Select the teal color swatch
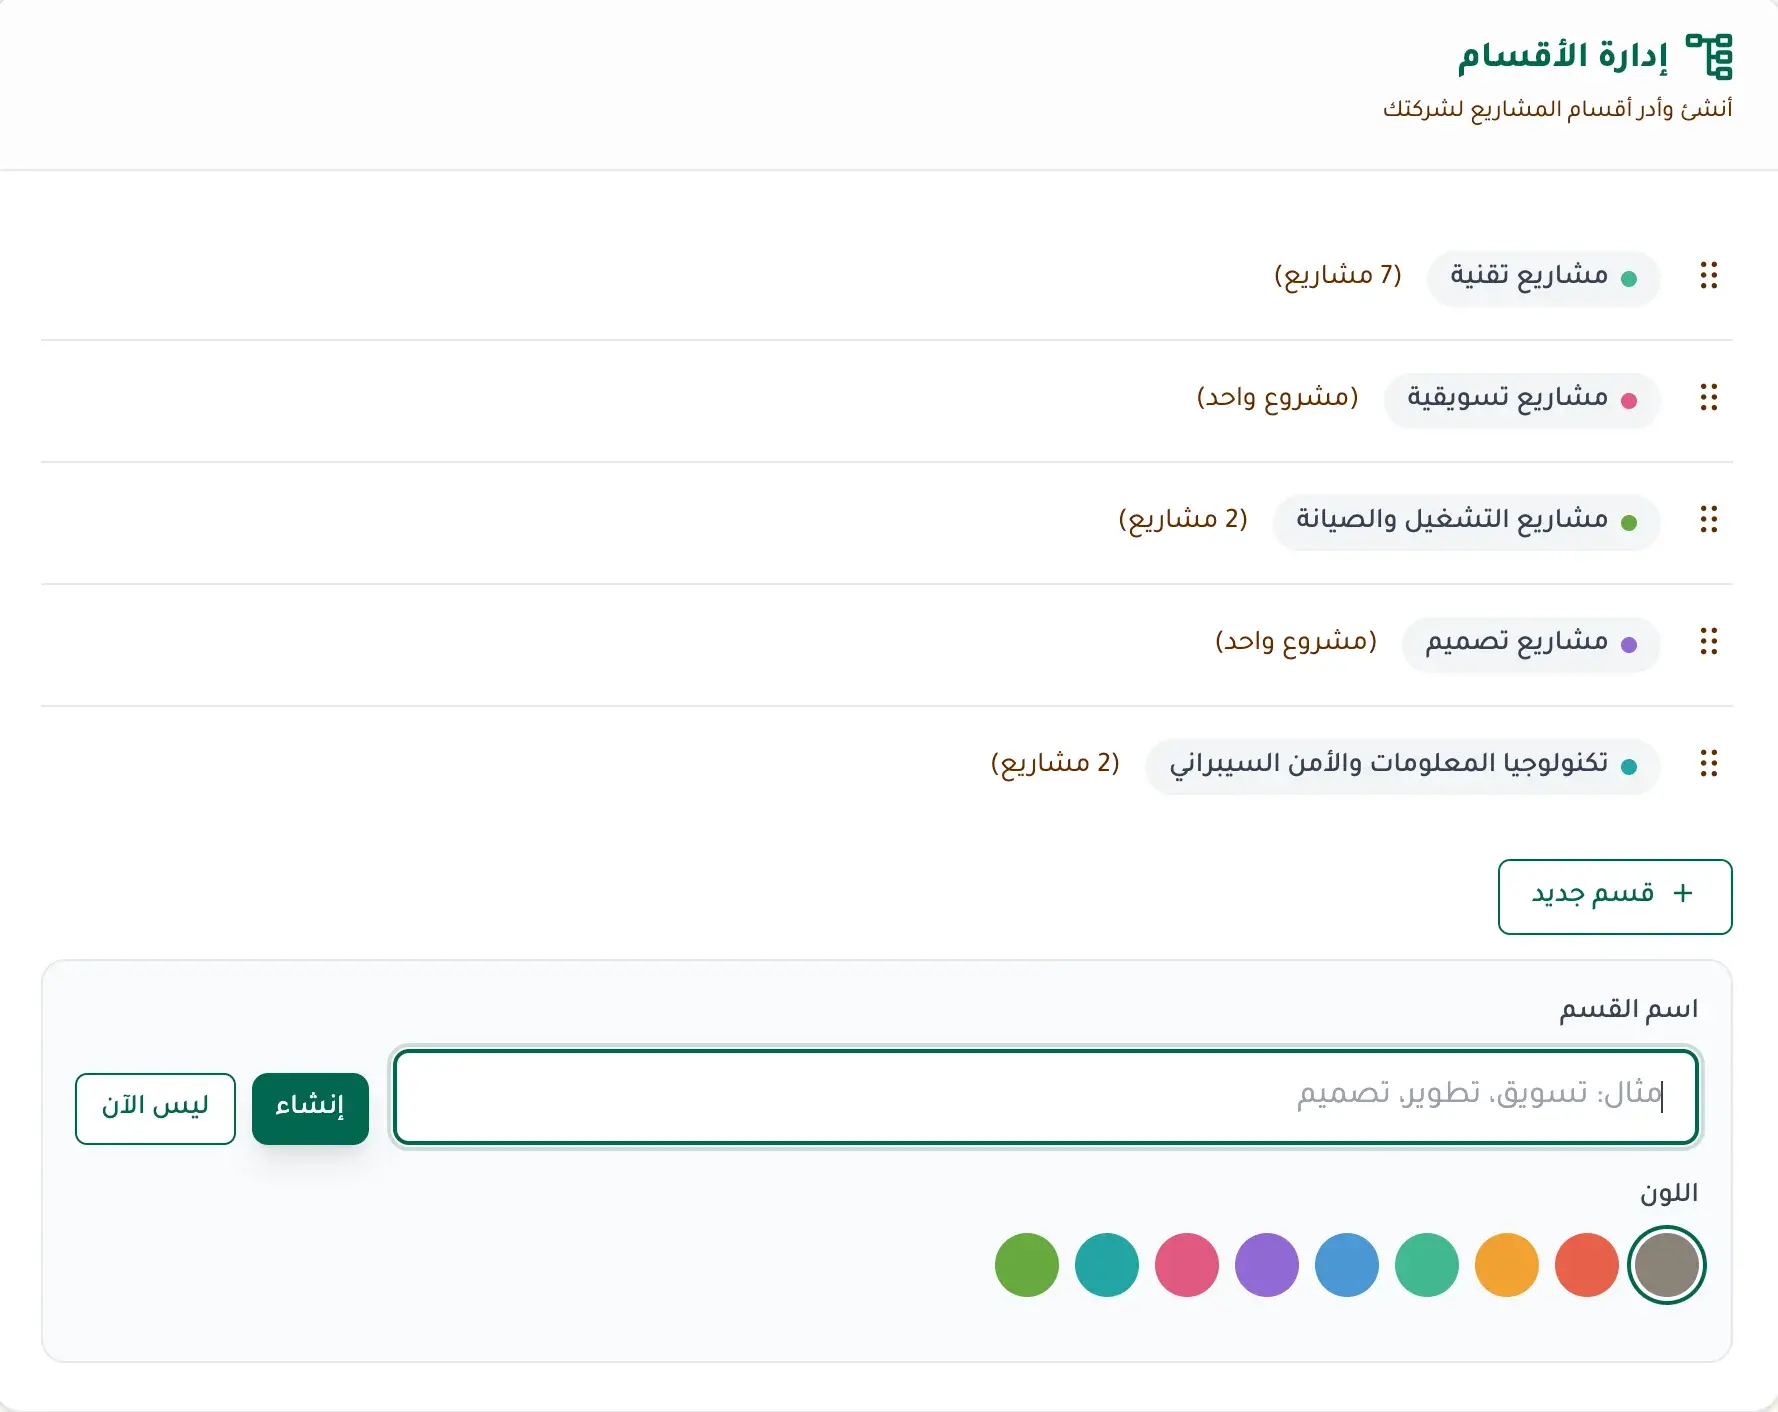 click(x=1106, y=1265)
